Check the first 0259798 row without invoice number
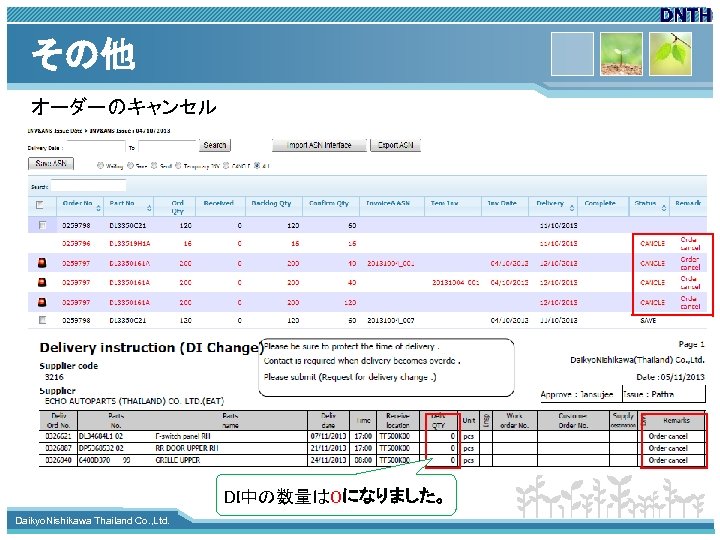 click(x=42, y=225)
